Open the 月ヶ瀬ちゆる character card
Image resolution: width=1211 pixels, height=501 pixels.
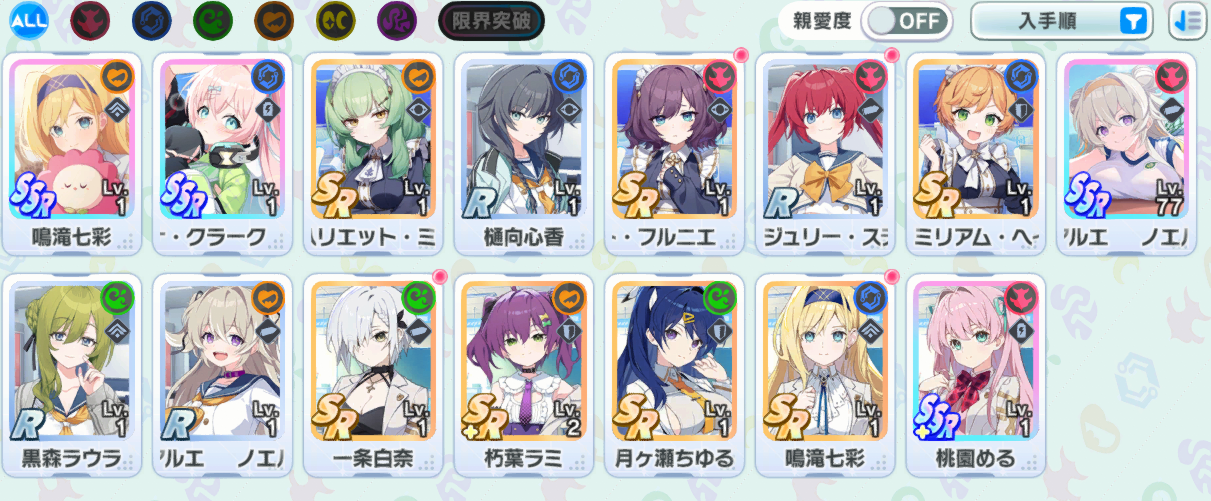tap(674, 374)
